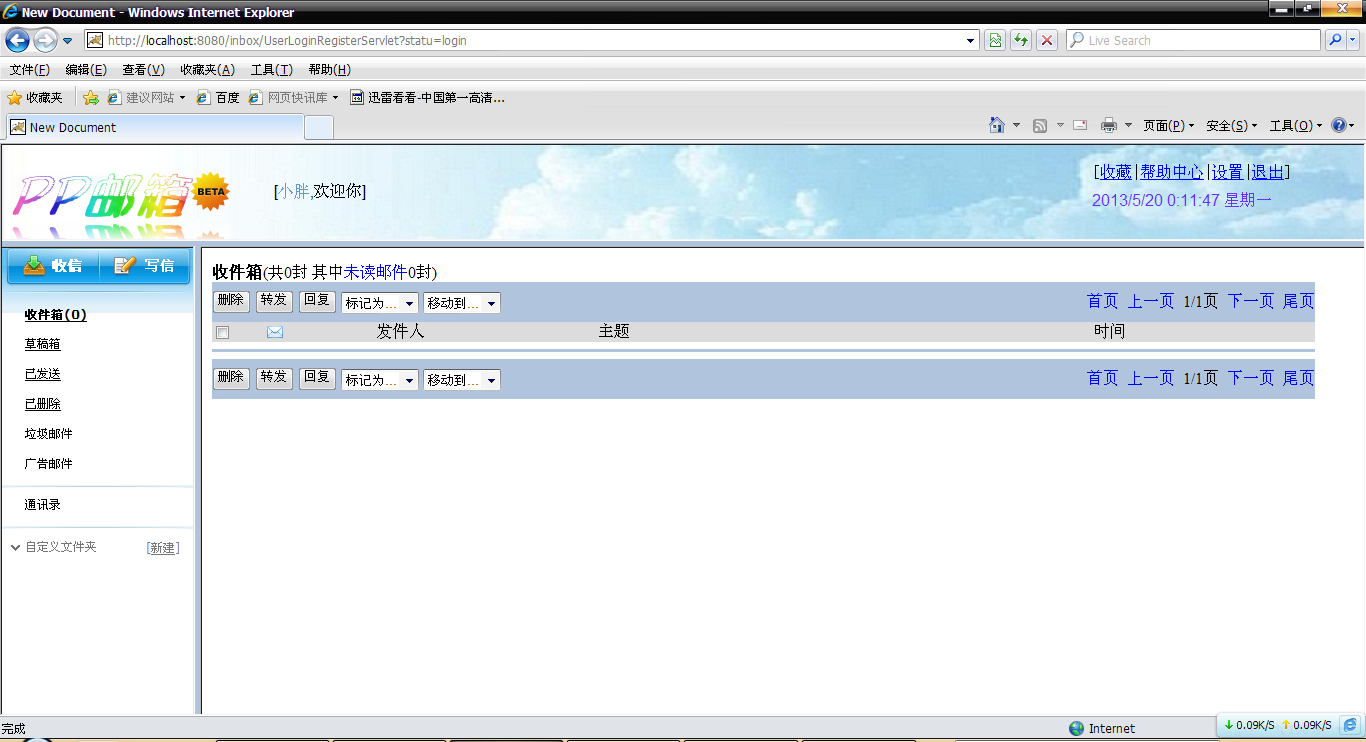Click the Internet Explorer home icon

(x=998, y=125)
